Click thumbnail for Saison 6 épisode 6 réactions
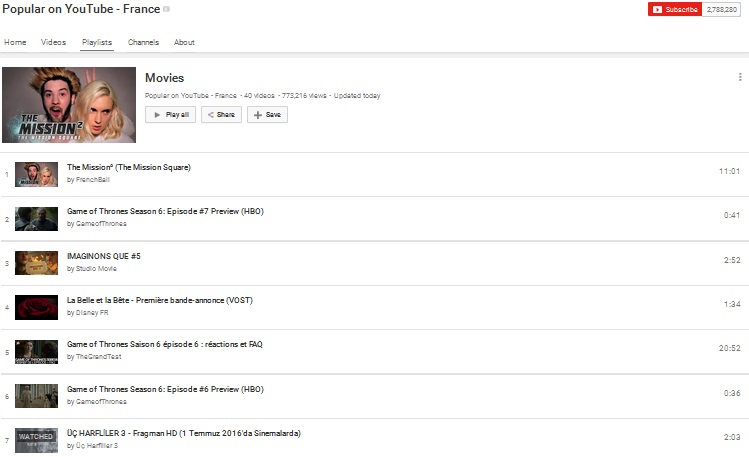The image size is (749, 457). (x=36, y=352)
